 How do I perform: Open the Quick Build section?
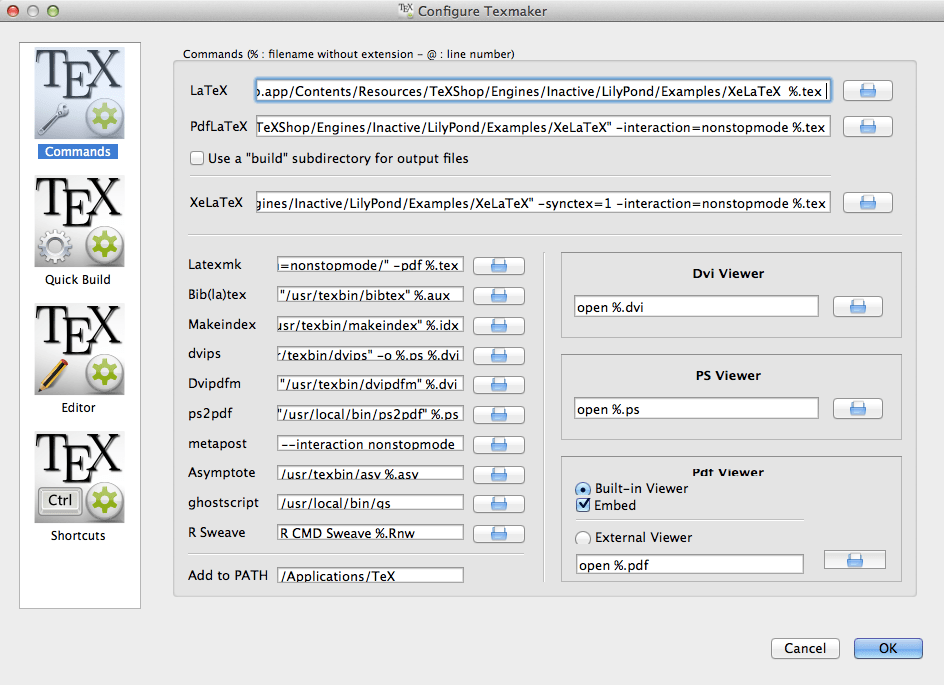coord(79,222)
